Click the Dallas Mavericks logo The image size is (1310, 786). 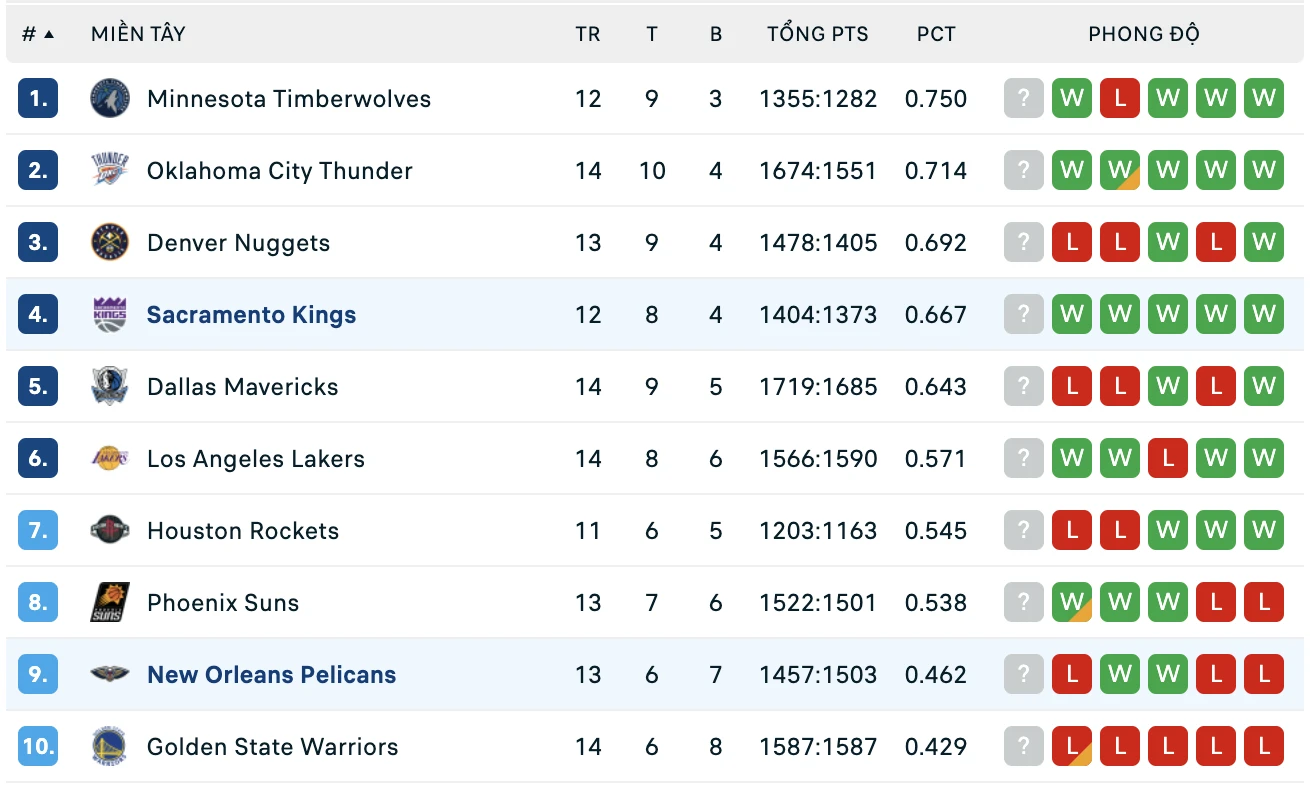point(110,387)
